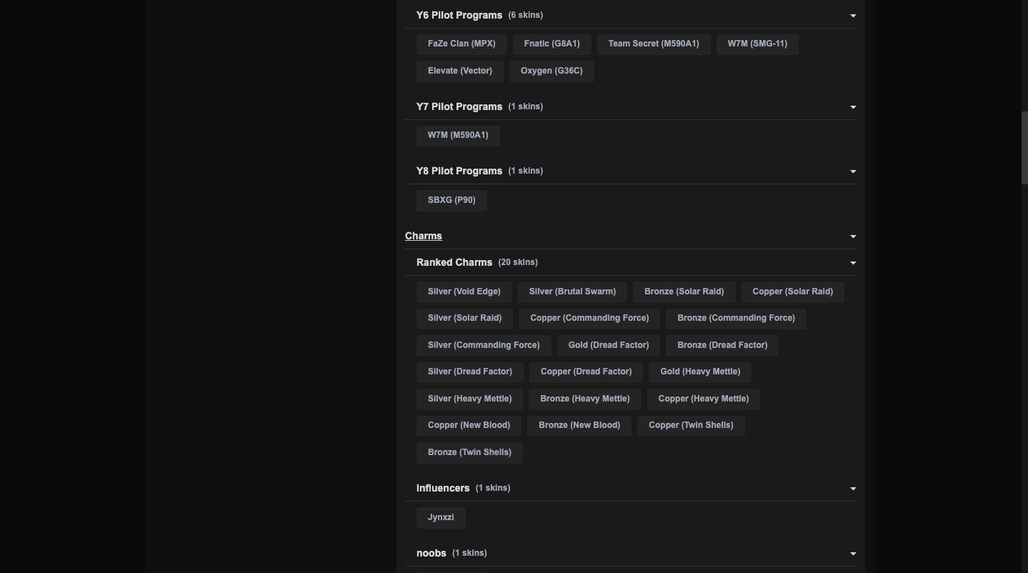The width and height of the screenshot is (1028, 573).
Task: Collapse the Y7 Pilot Programs section arrow
Action: coord(853,107)
